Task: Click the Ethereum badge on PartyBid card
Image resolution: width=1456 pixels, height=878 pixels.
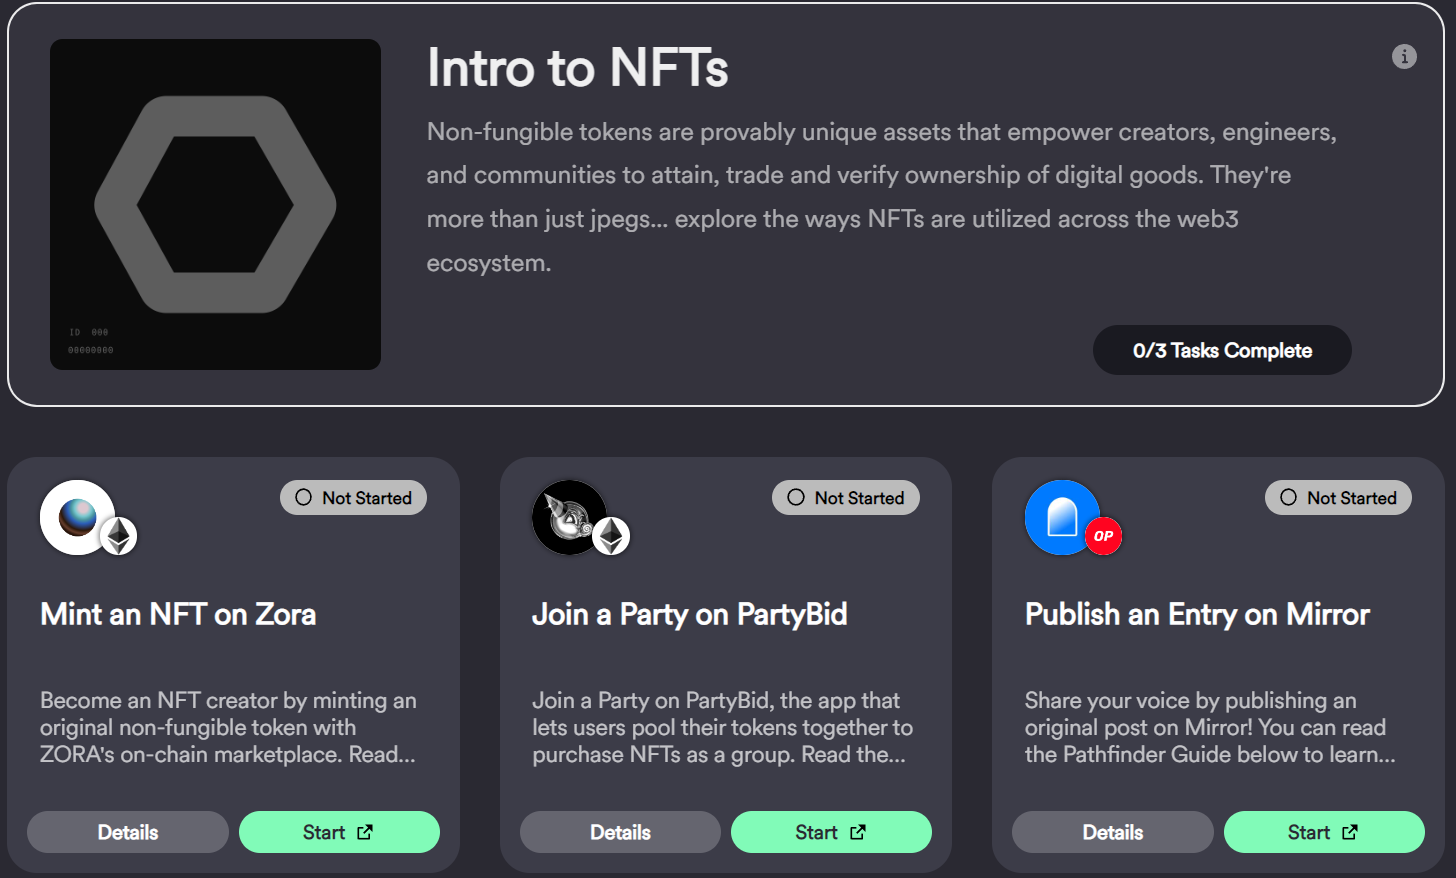Action: tap(611, 537)
